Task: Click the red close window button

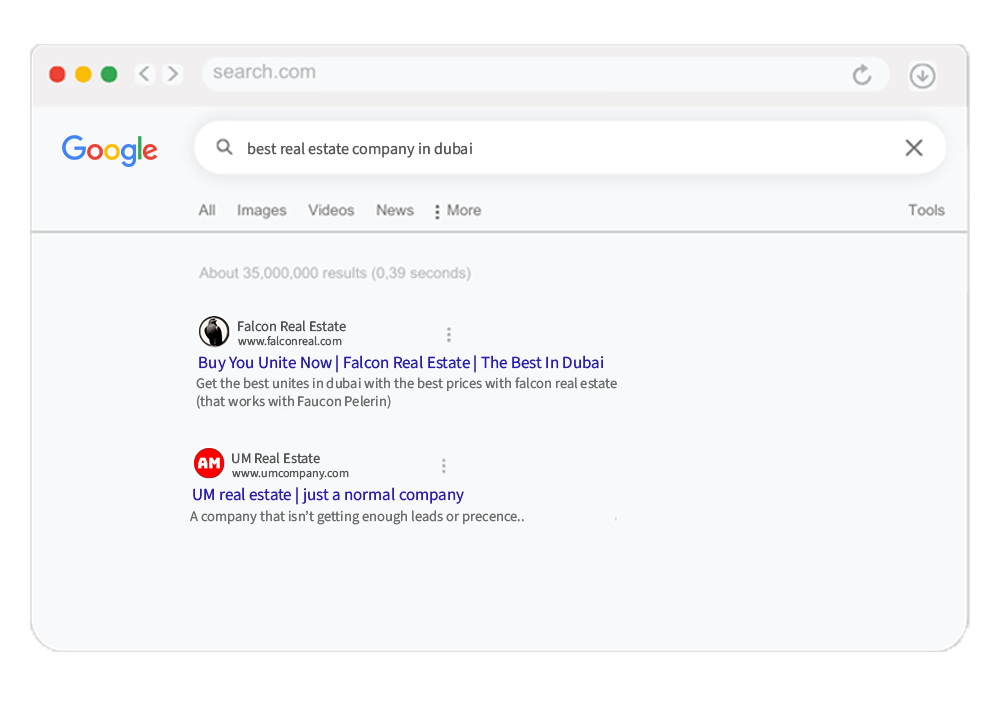Action: point(57,75)
